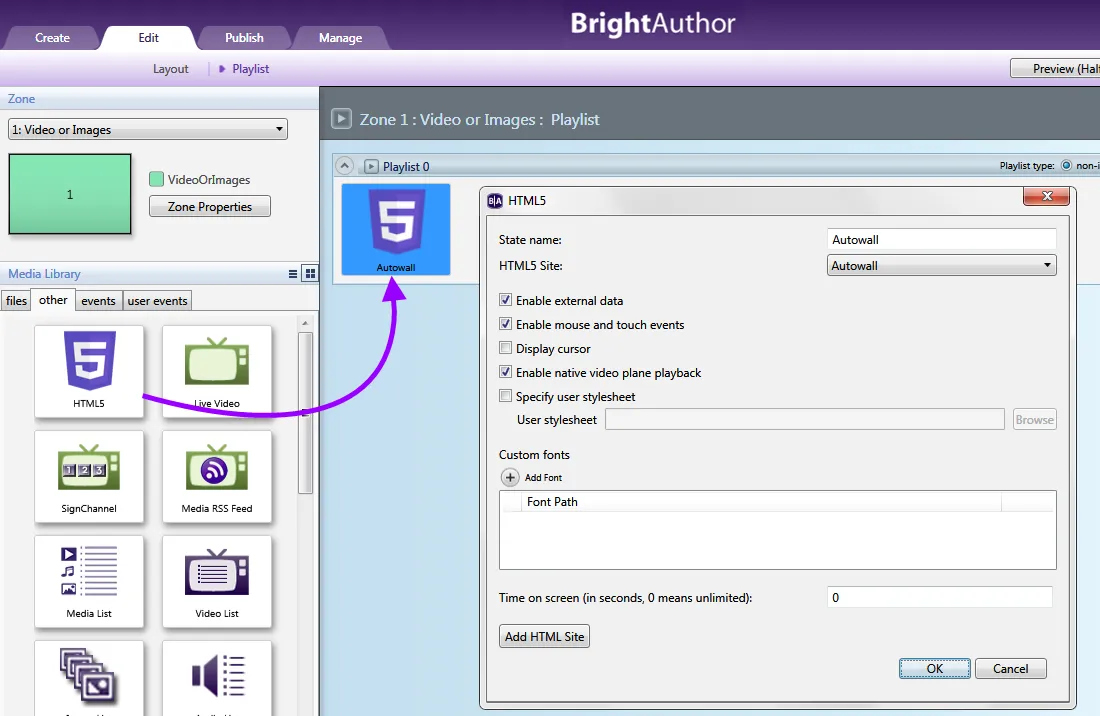The height and width of the screenshot is (716, 1100).
Task: Pick the Media RSS Feed item
Action: pyautogui.click(x=217, y=477)
